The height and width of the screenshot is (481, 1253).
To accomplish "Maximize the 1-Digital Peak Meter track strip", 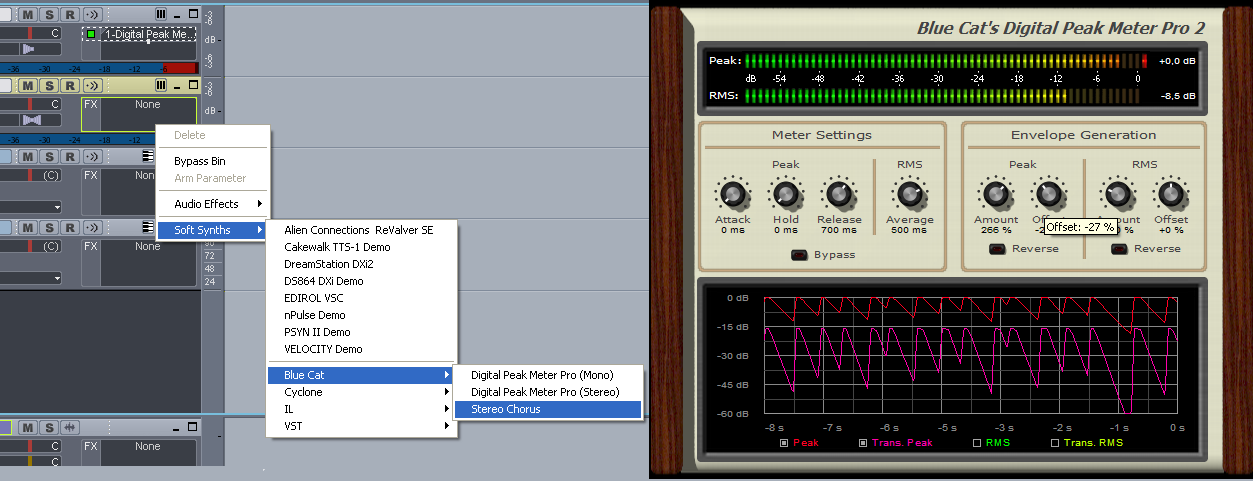I will point(192,15).
